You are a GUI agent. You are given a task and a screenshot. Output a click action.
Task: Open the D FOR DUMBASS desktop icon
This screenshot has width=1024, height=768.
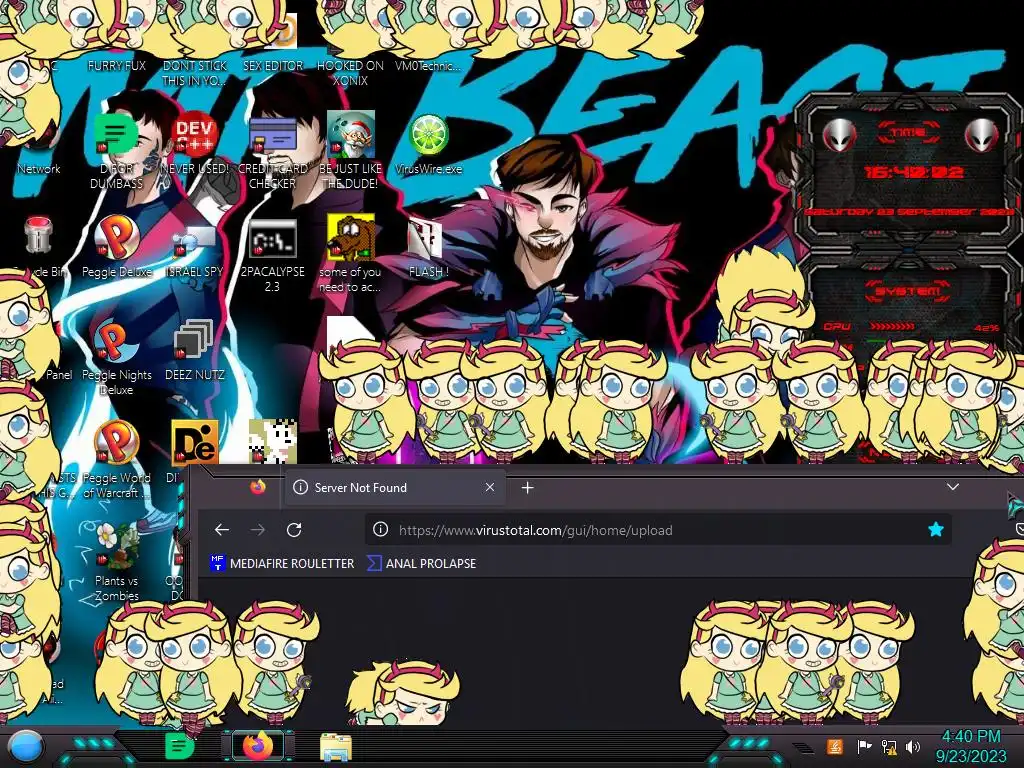coord(116,134)
